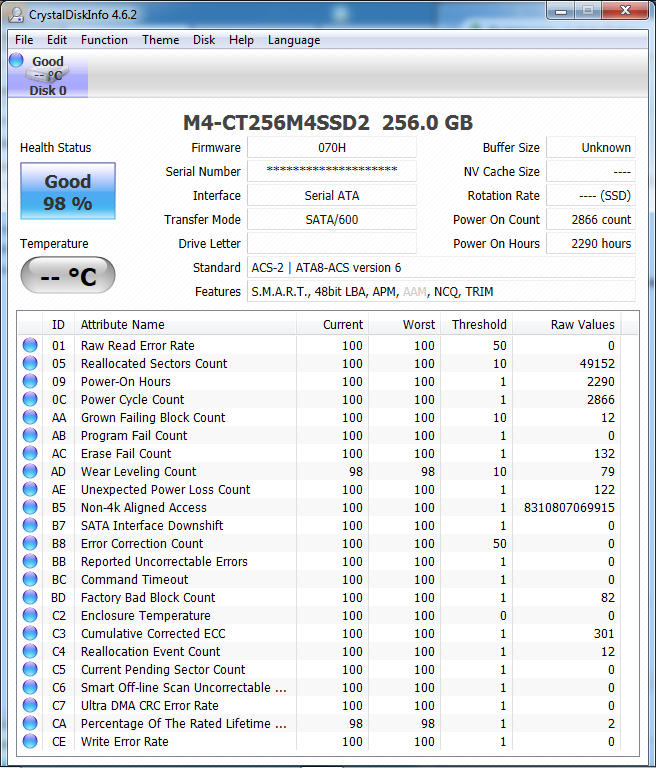Click the ID column header
The height and width of the screenshot is (768, 656).
click(58, 324)
